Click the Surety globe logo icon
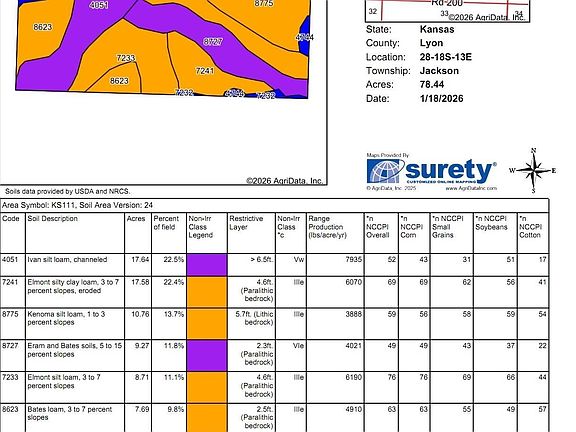Screen dimensions: 576x432 click(x=383, y=171)
